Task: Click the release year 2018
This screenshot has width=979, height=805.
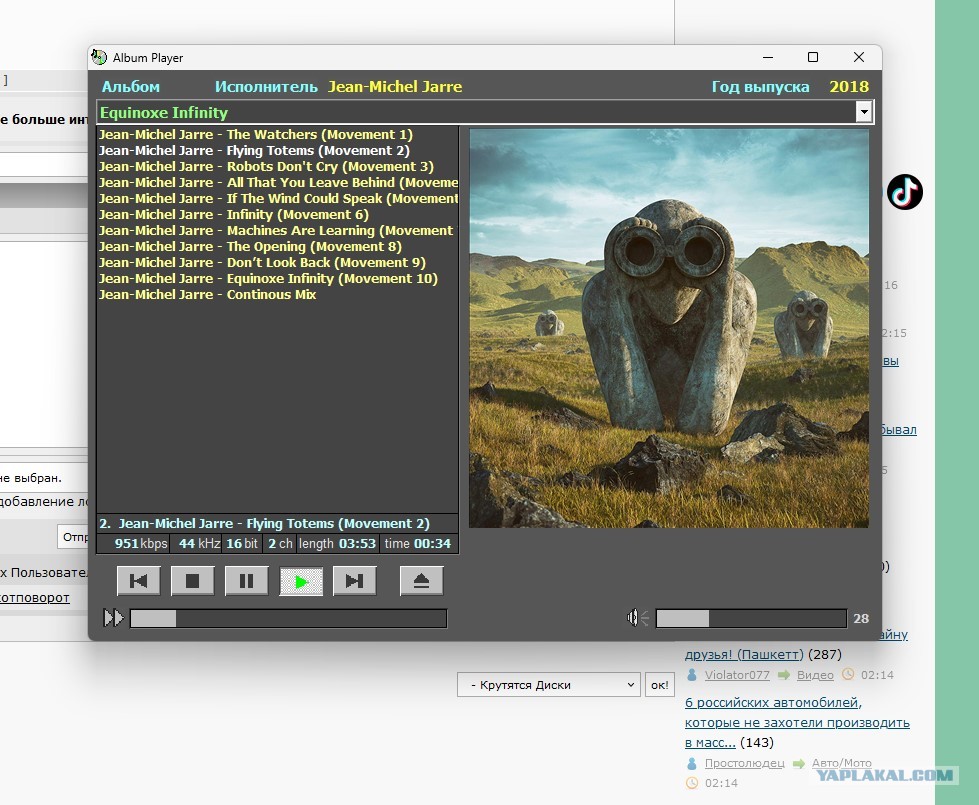Action: click(x=849, y=87)
